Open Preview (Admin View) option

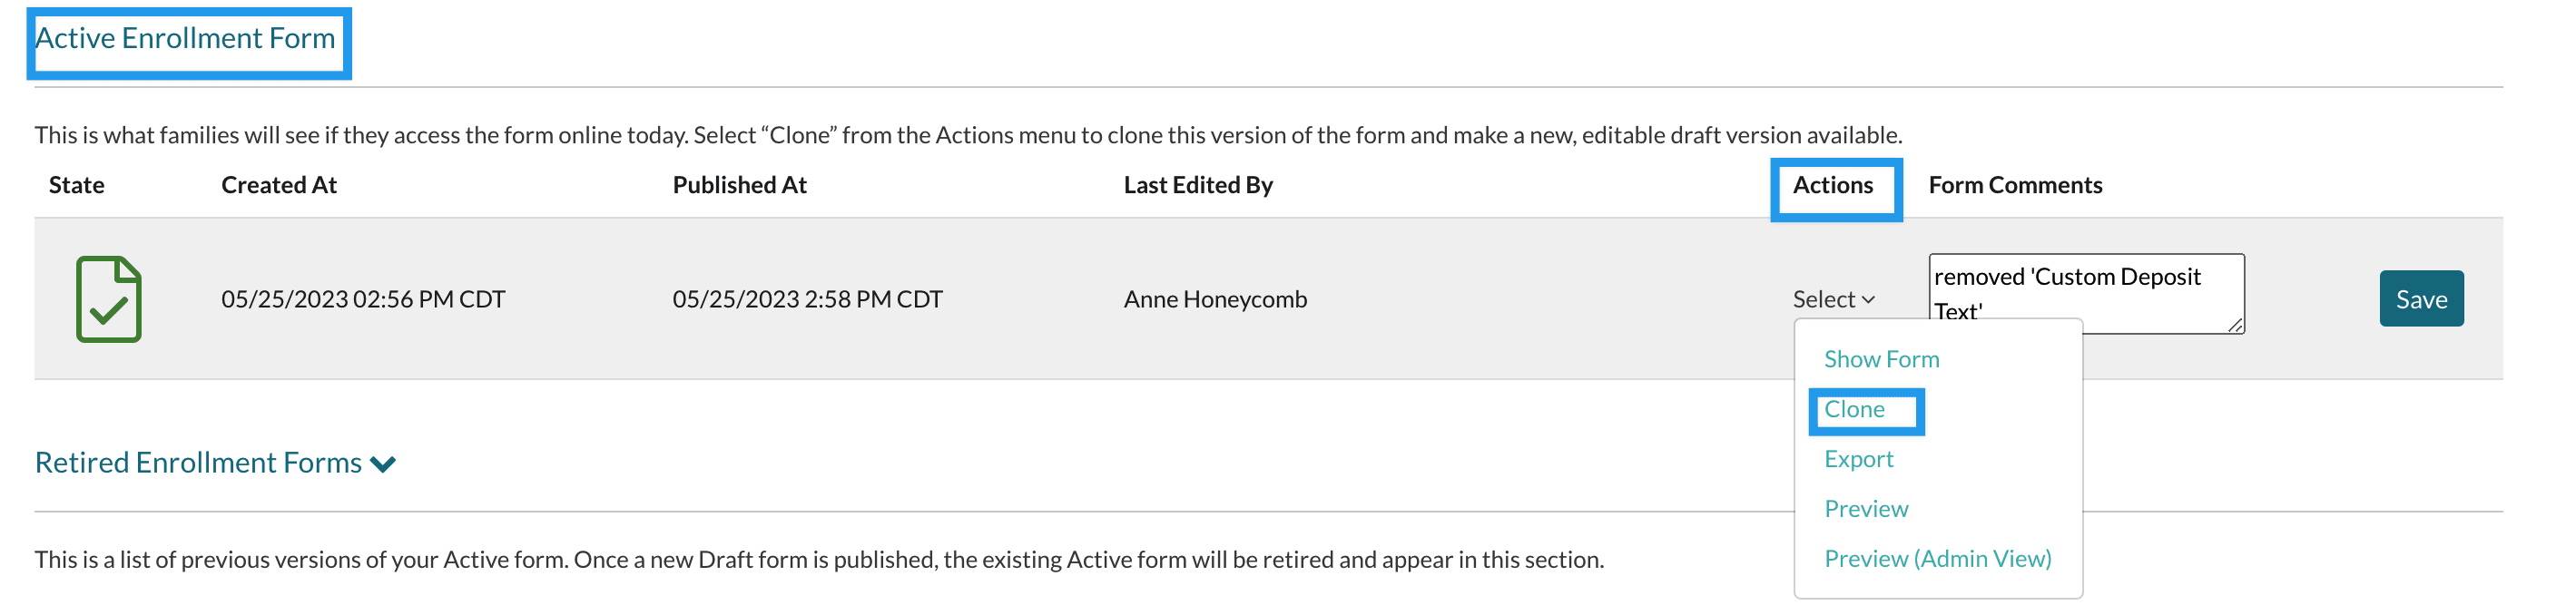(1937, 560)
